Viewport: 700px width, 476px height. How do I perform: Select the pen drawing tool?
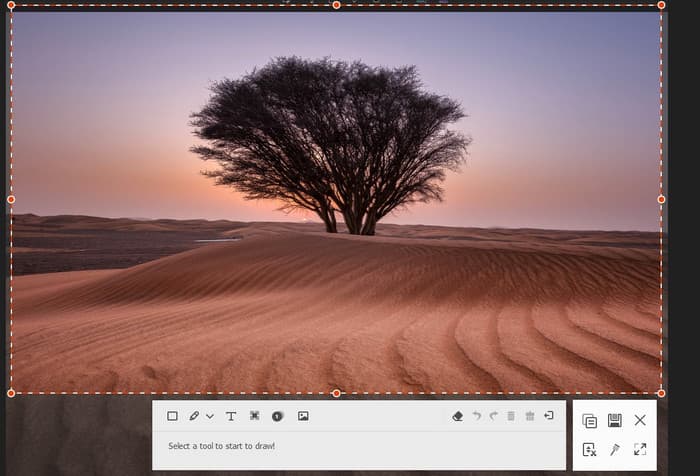(194, 416)
